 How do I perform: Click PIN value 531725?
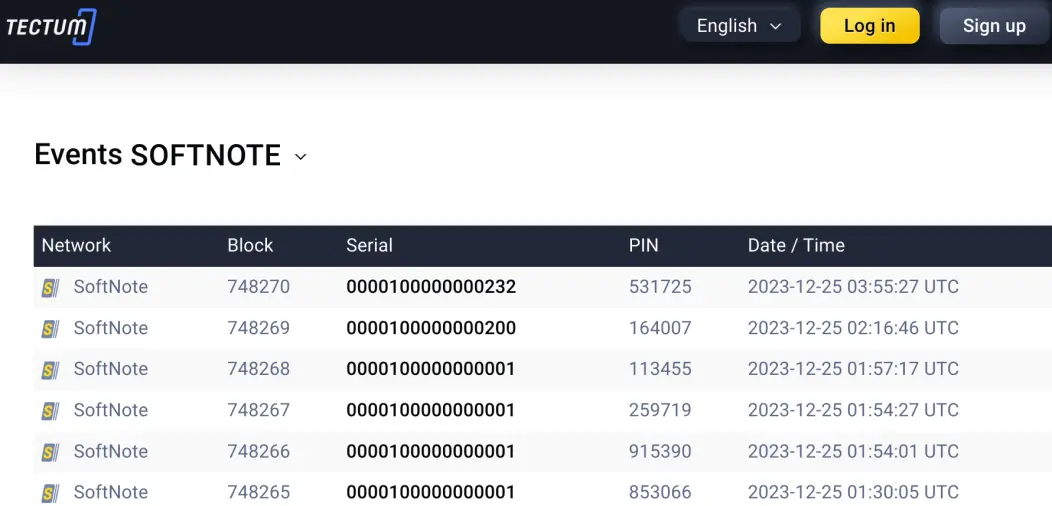[660, 287]
